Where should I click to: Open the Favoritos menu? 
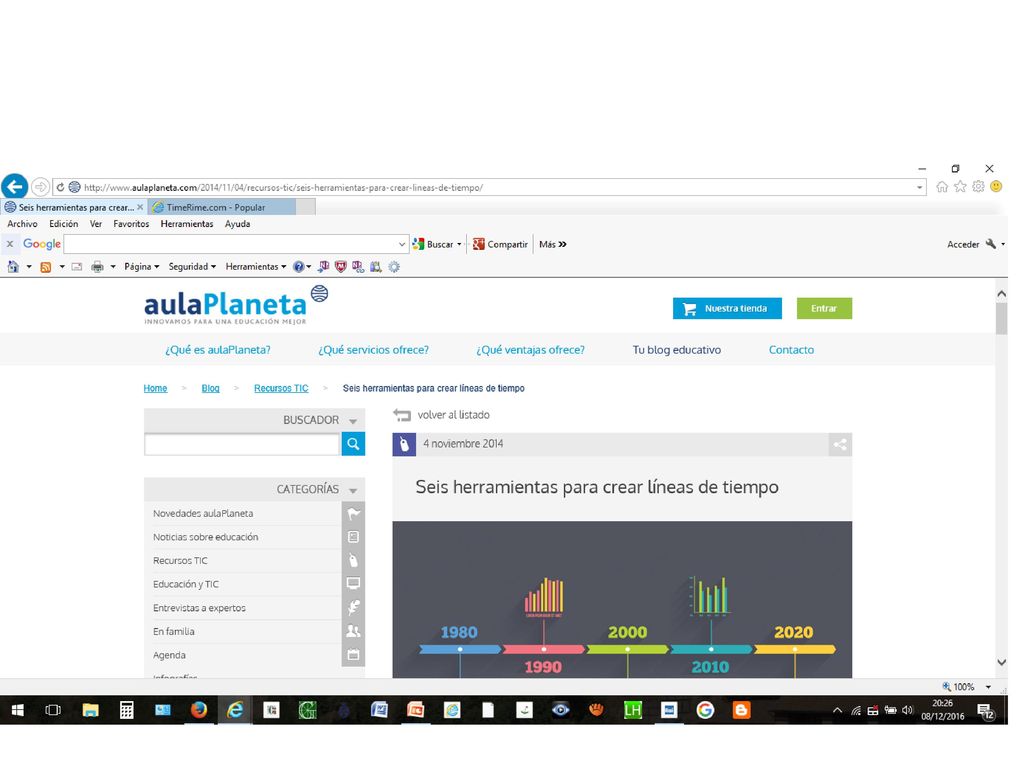pyautogui.click(x=131, y=223)
